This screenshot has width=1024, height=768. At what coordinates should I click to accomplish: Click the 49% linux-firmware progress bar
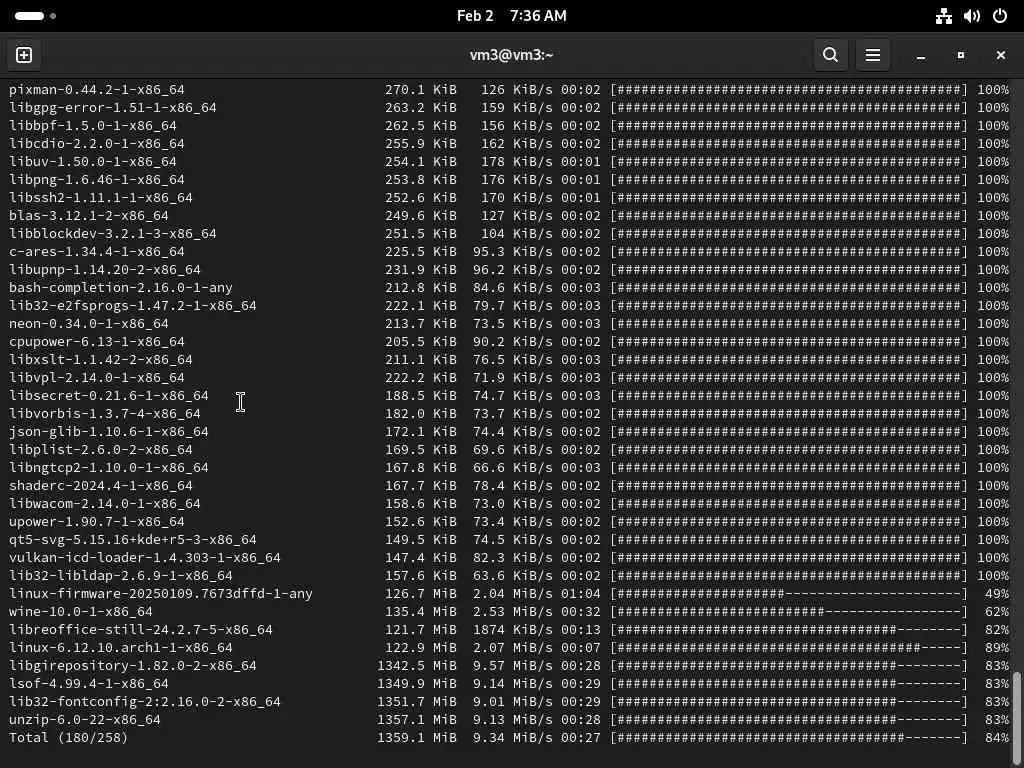(x=789, y=594)
